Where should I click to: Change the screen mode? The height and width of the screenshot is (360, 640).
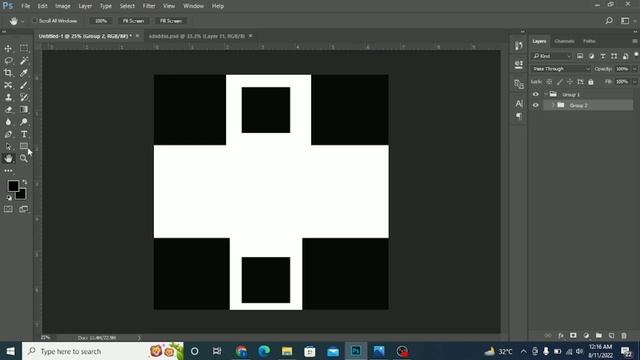(x=24, y=209)
